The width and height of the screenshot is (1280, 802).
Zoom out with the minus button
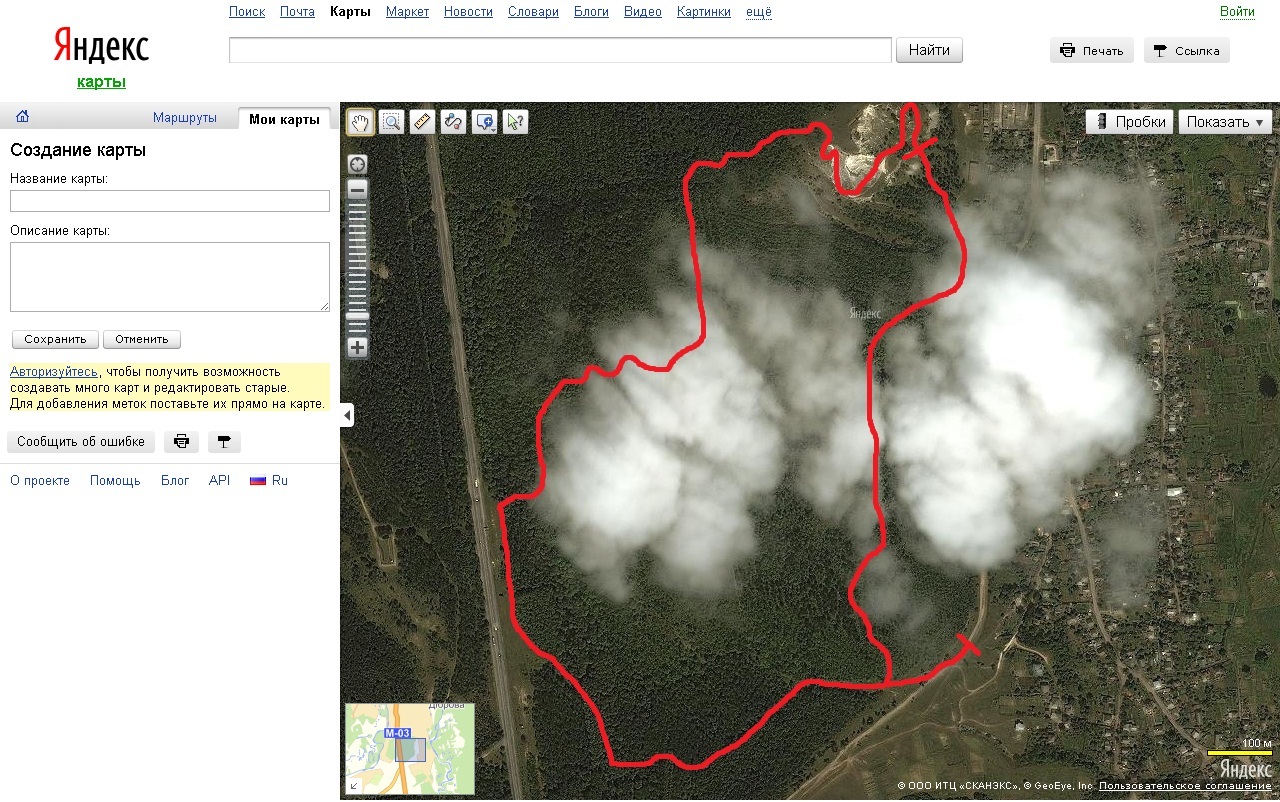[x=357, y=189]
